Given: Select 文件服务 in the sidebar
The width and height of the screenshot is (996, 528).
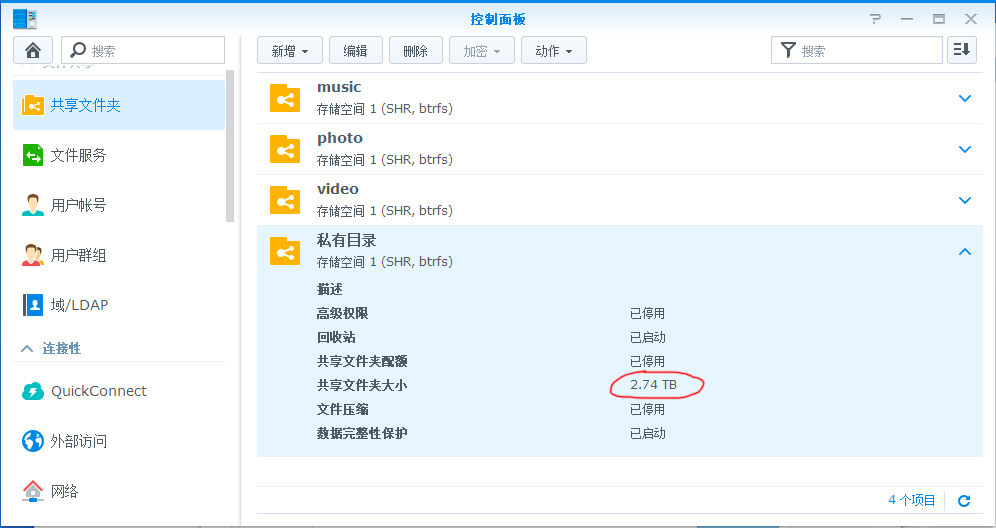Looking at the screenshot, I should coord(78,155).
